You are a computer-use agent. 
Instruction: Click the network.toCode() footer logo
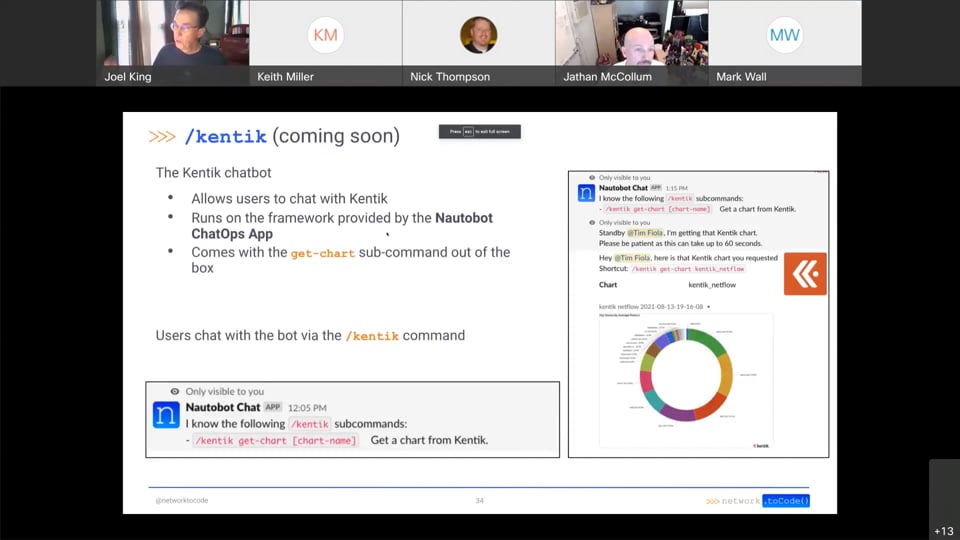coord(757,501)
